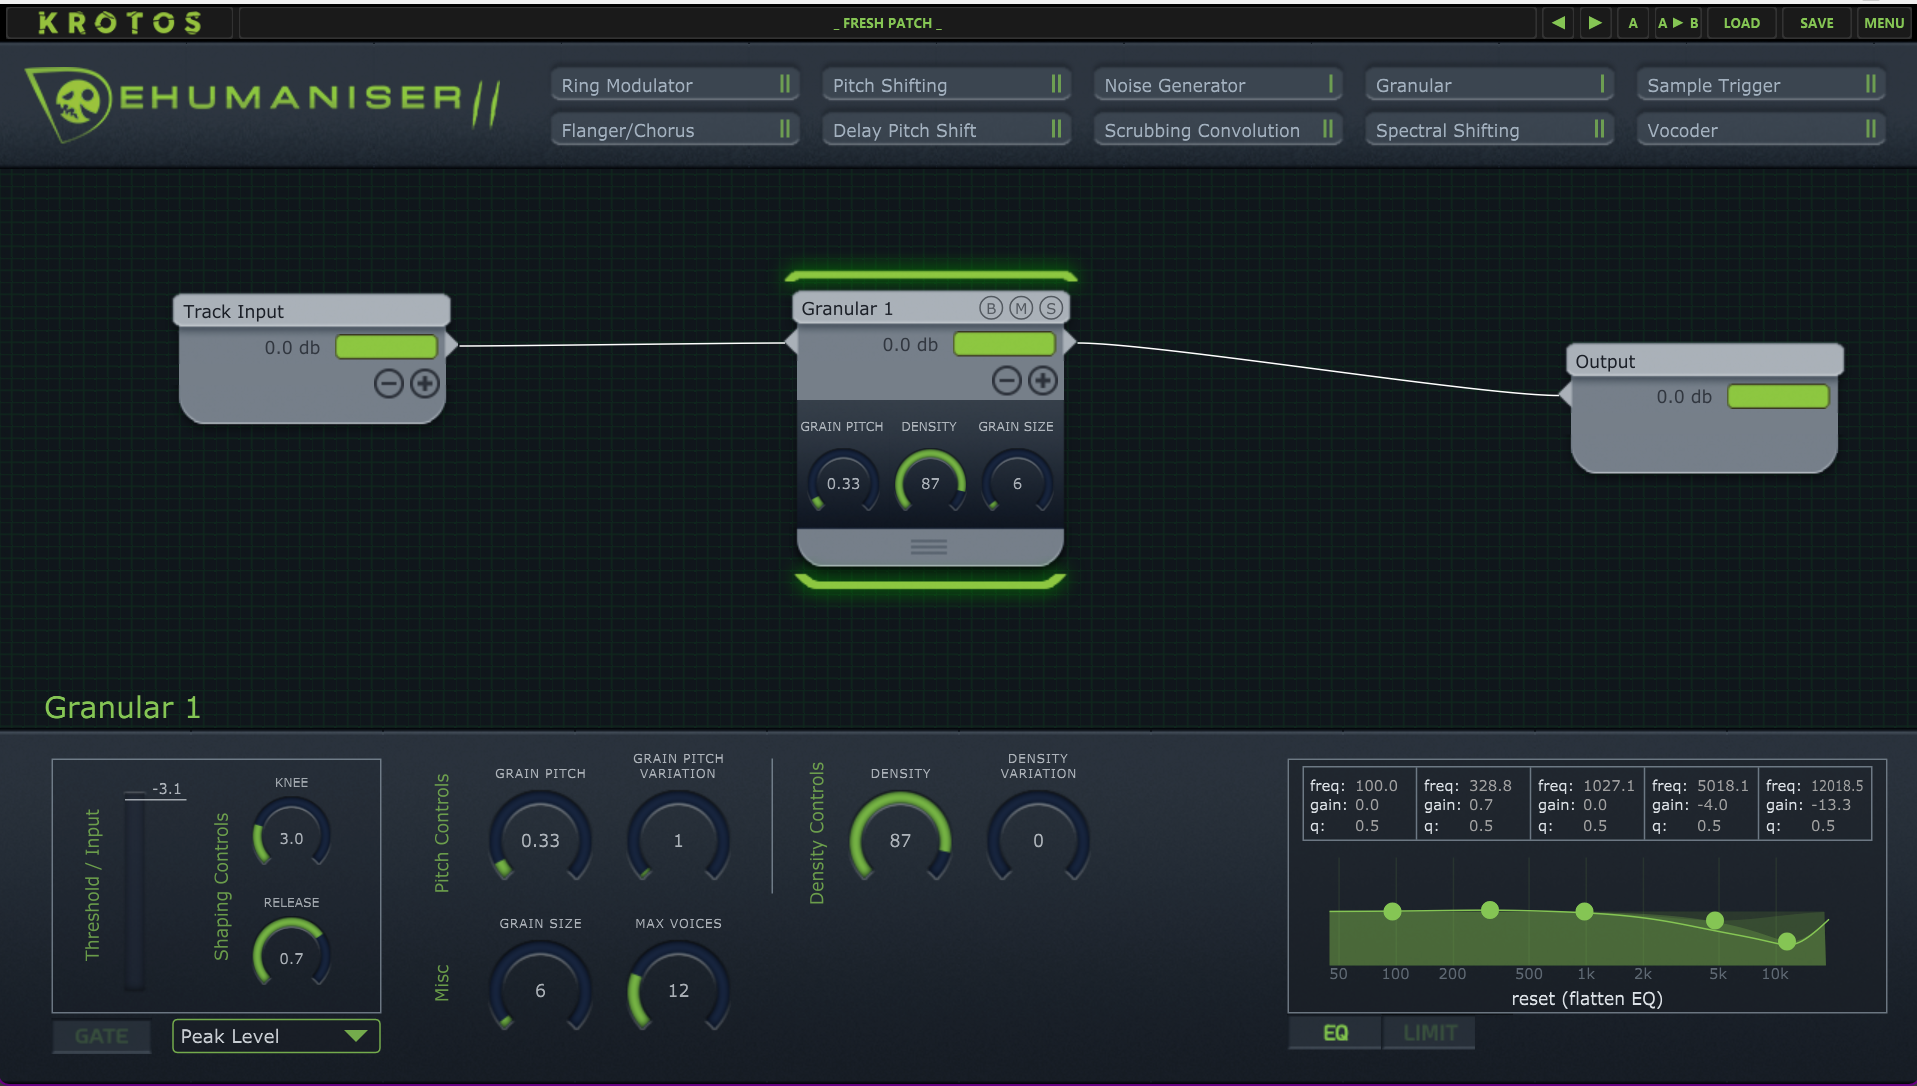Image resolution: width=1917 pixels, height=1086 pixels.
Task: Add a Noise Generator module
Action: [x=1218, y=85]
